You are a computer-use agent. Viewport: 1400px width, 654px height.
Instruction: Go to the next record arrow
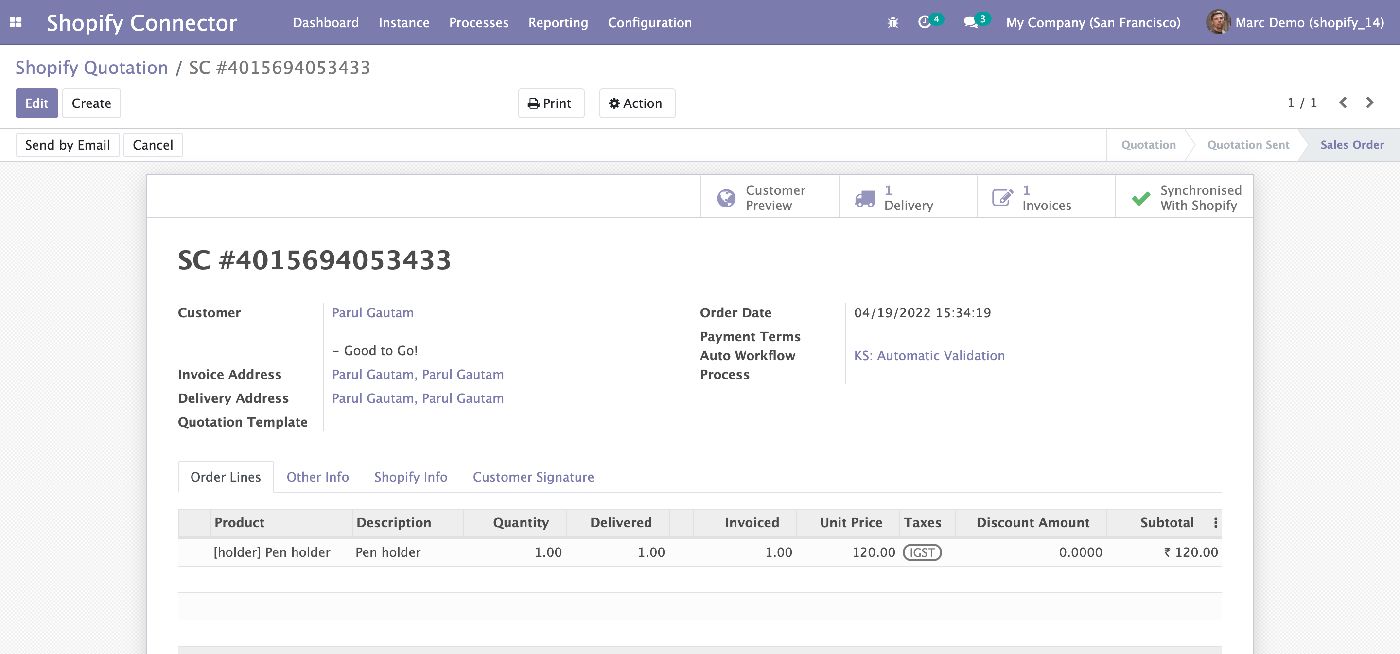click(1370, 103)
